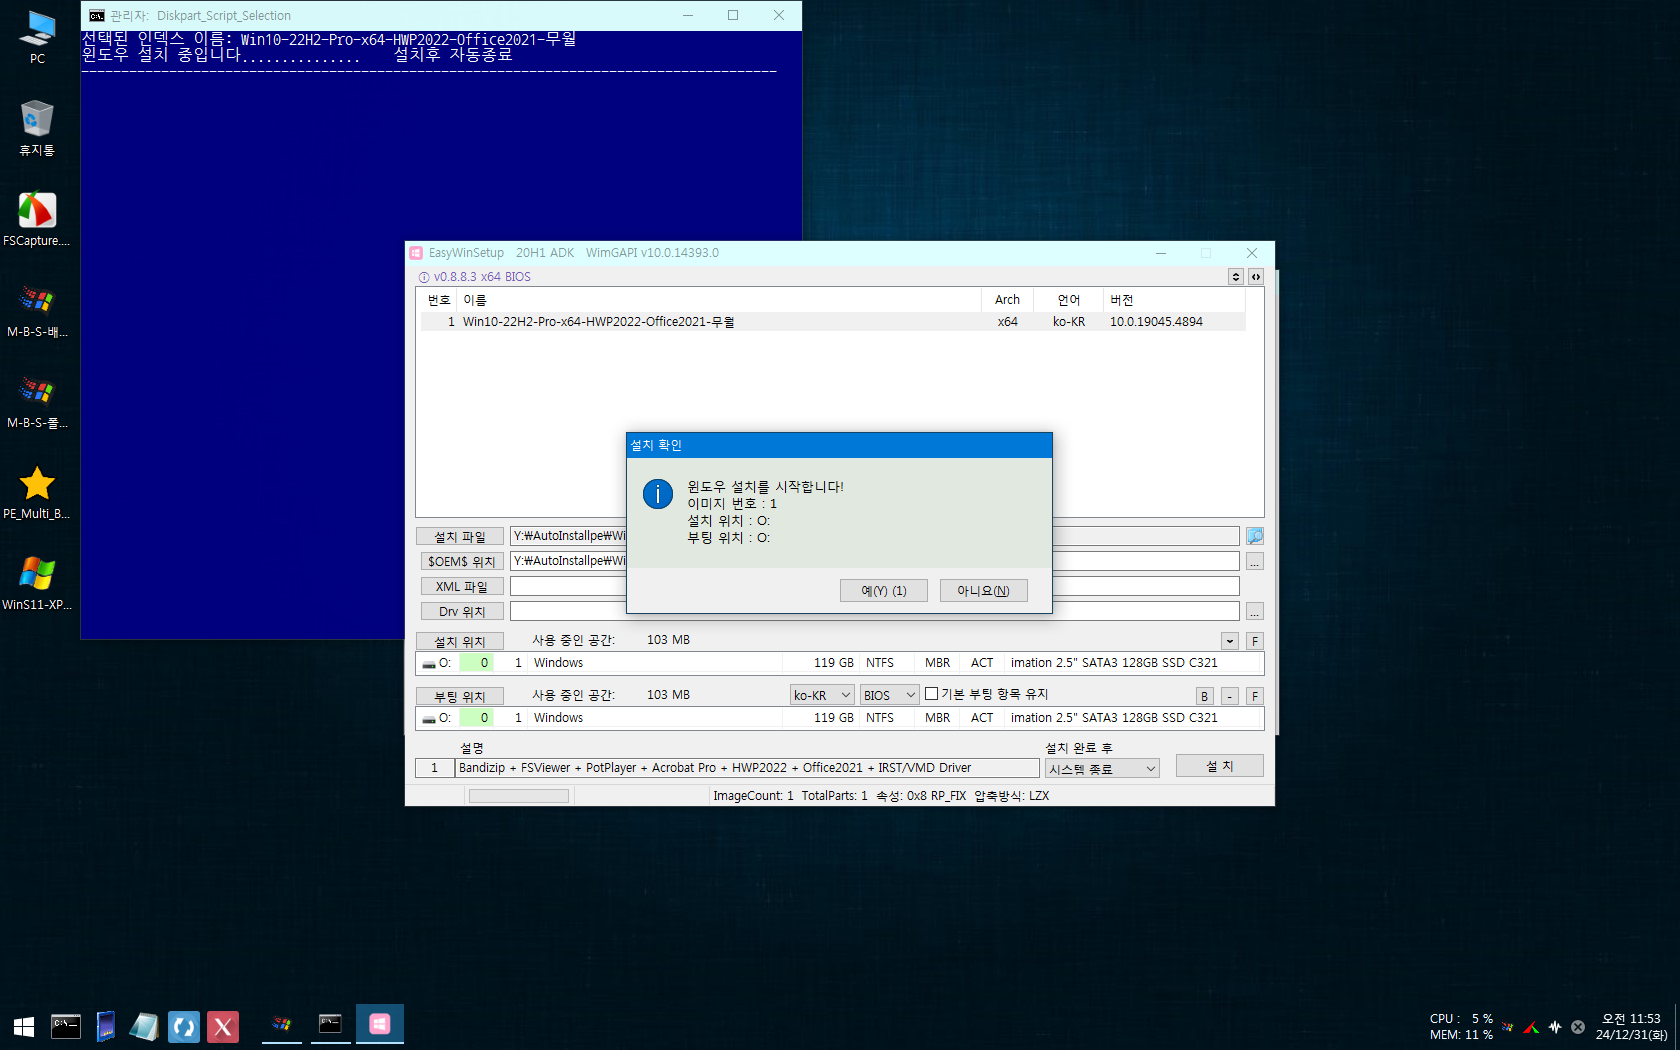The width and height of the screenshot is (1680, 1050).
Task: Click the $OEM$ 위치 button
Action: point(460,562)
